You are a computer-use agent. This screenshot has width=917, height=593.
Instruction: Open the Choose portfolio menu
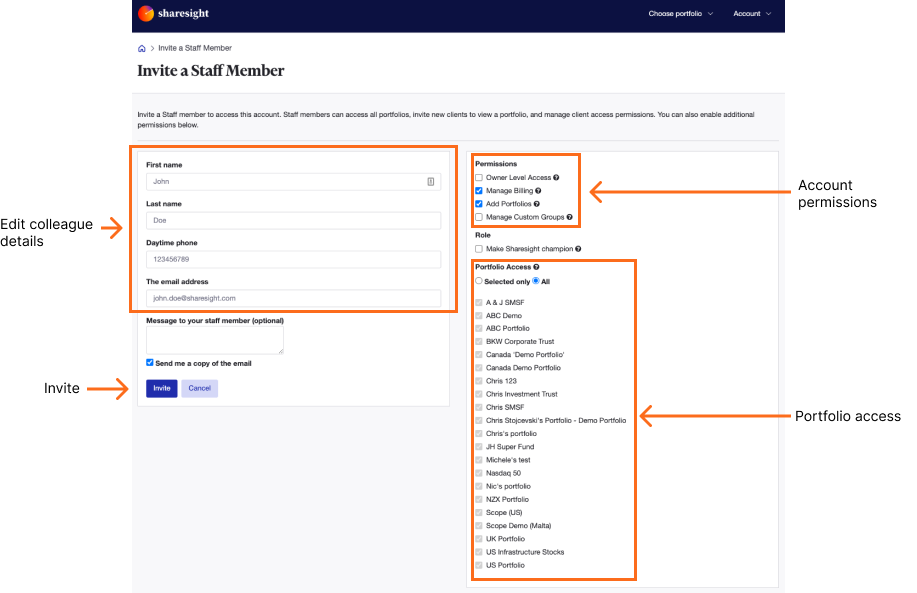[x=681, y=14]
